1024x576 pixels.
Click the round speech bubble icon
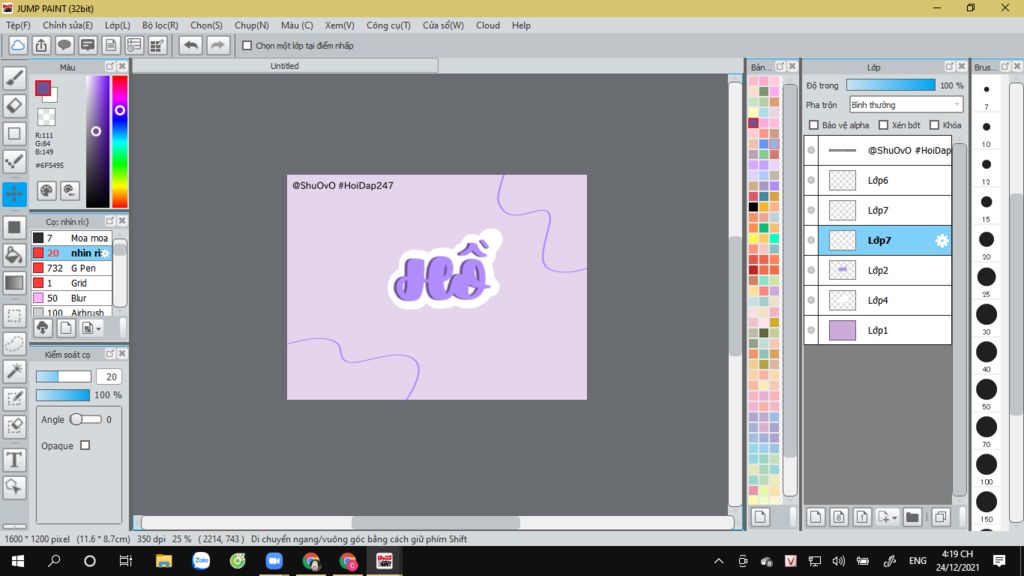(64, 45)
